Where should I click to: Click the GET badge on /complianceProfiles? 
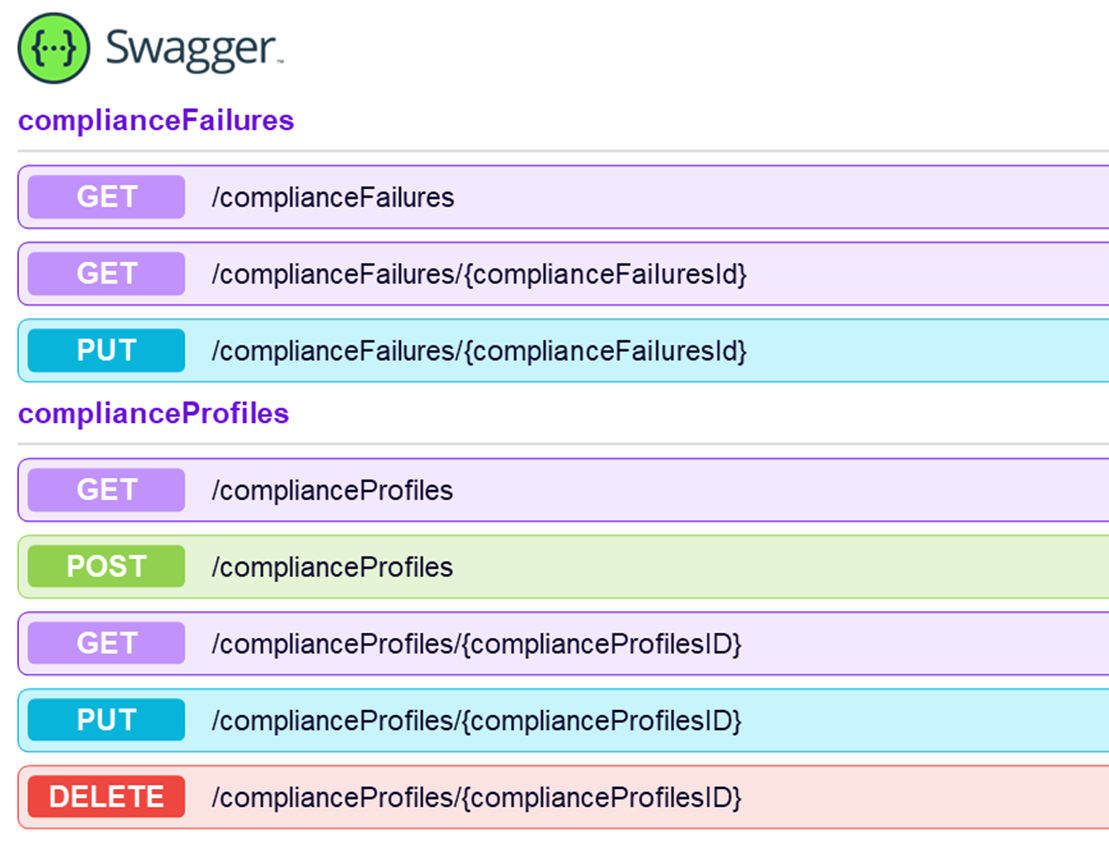104,489
